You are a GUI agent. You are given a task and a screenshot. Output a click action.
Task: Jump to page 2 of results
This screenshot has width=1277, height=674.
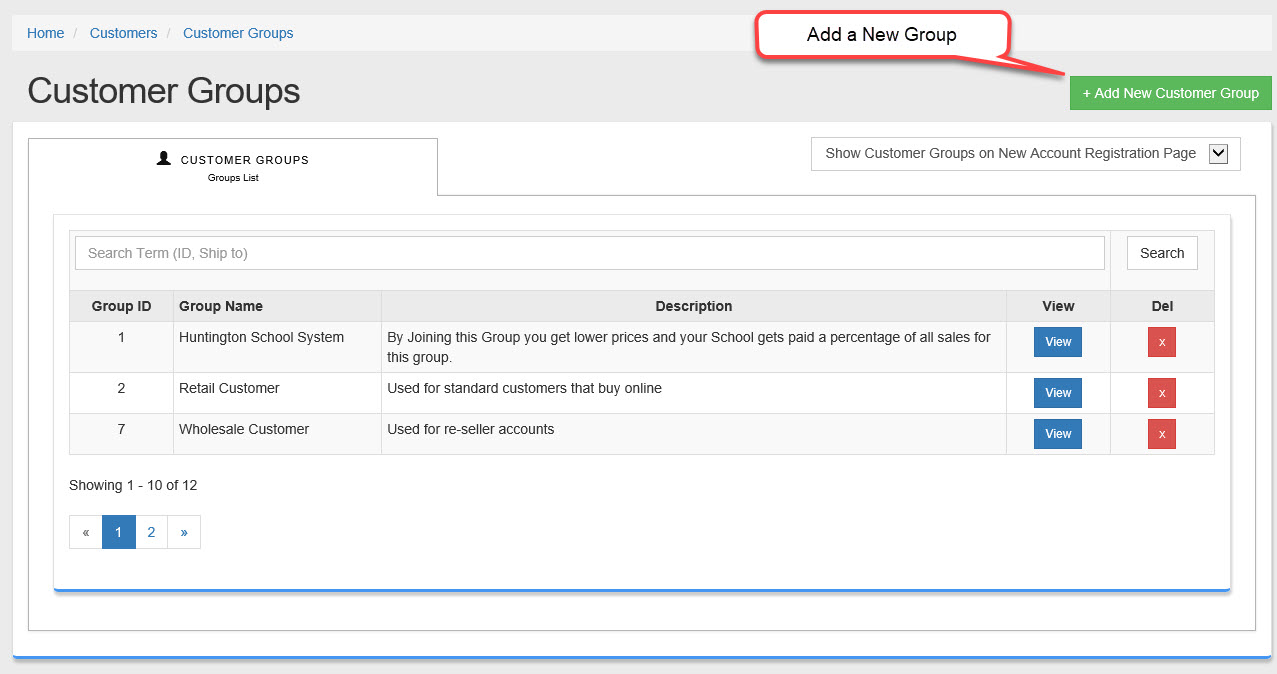tap(151, 532)
